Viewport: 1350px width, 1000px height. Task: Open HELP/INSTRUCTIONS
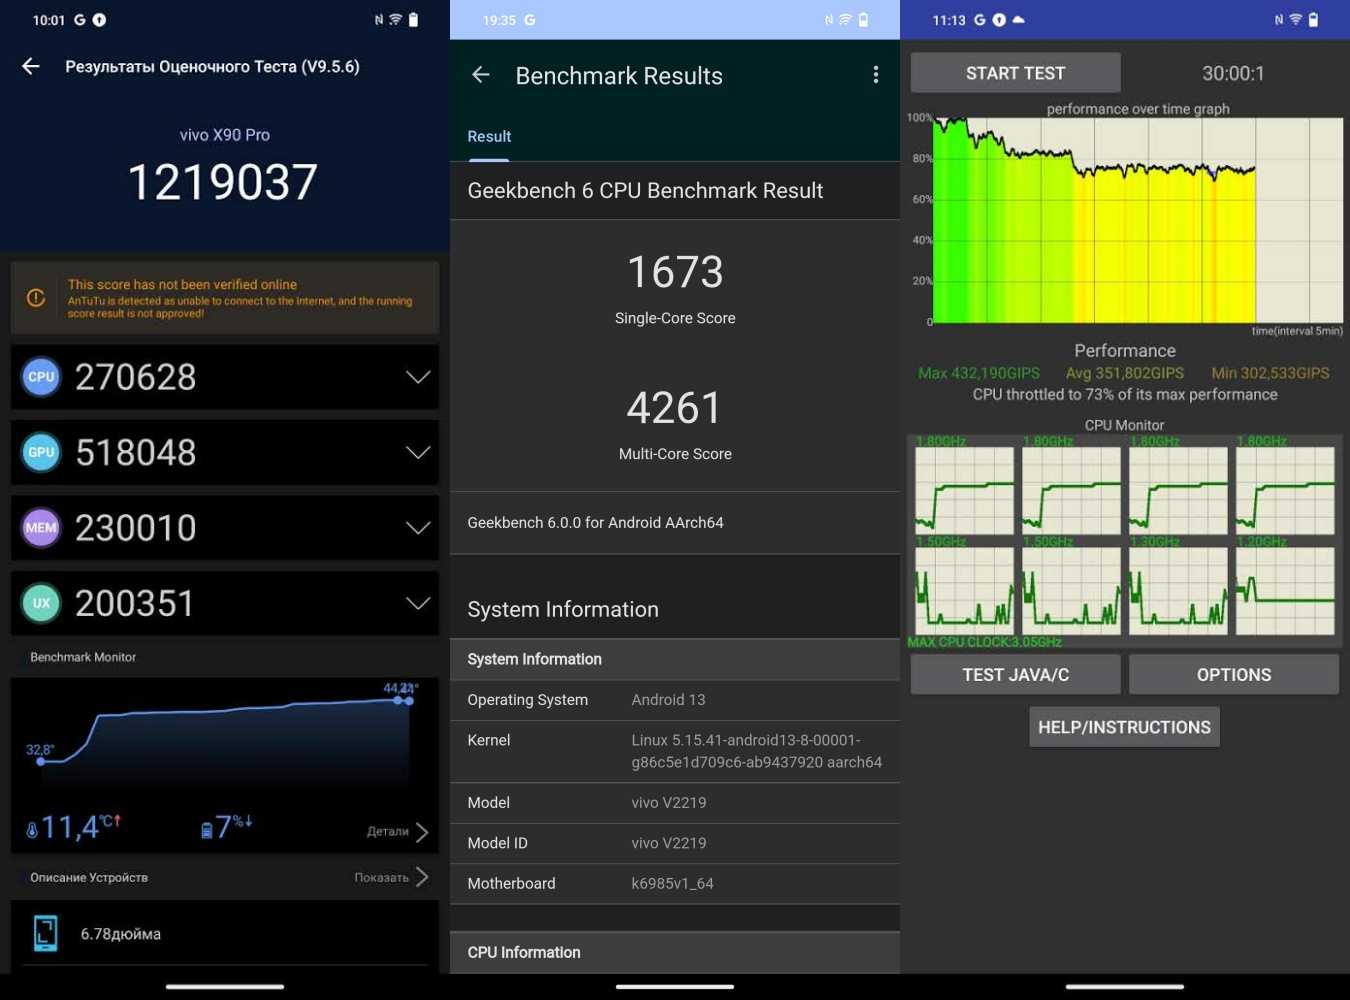pos(1124,727)
